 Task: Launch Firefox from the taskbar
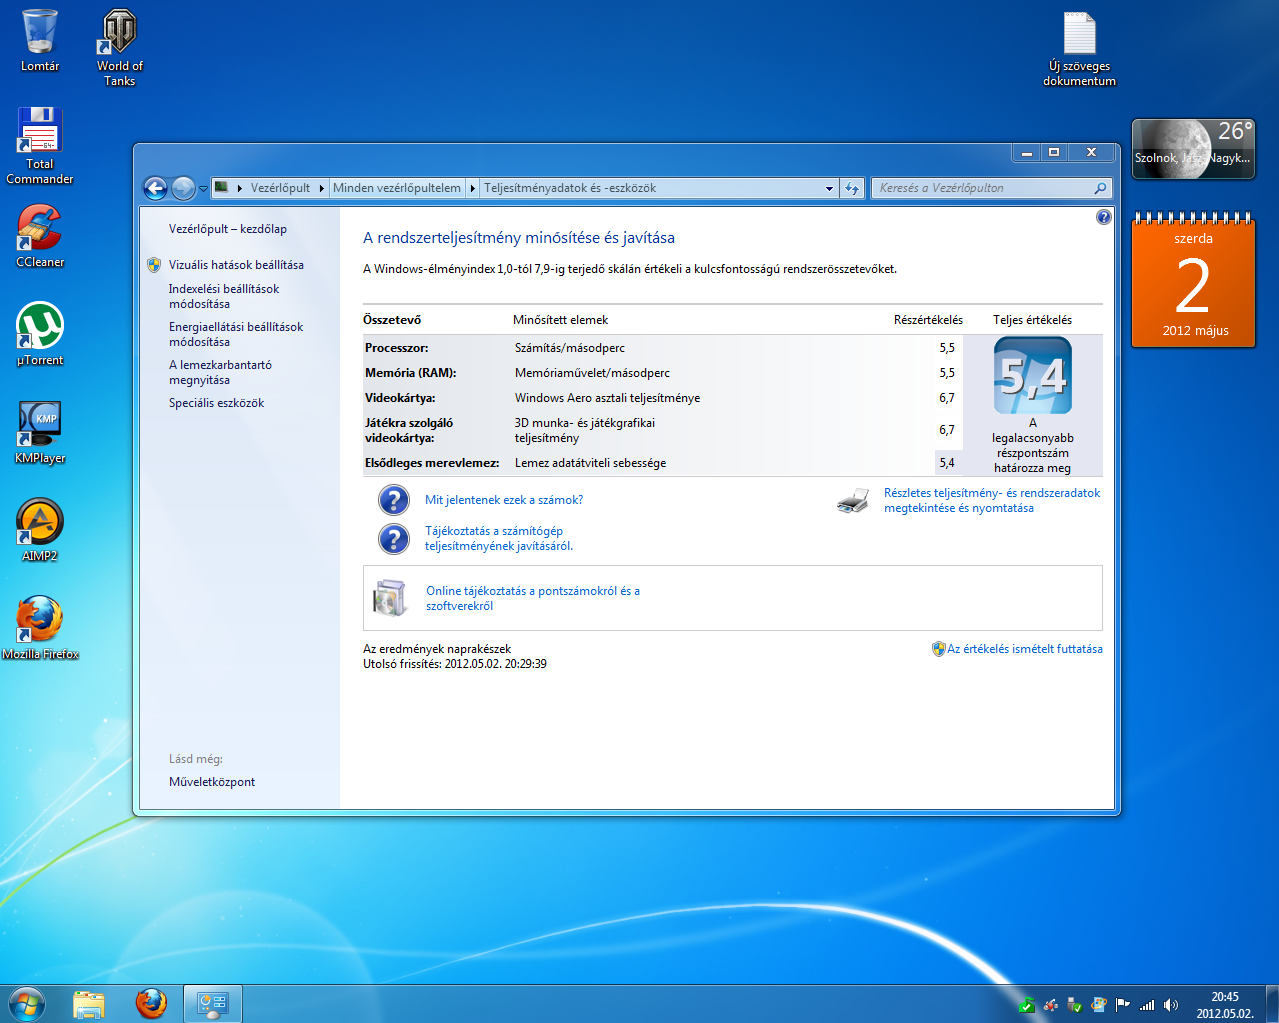tap(151, 1004)
